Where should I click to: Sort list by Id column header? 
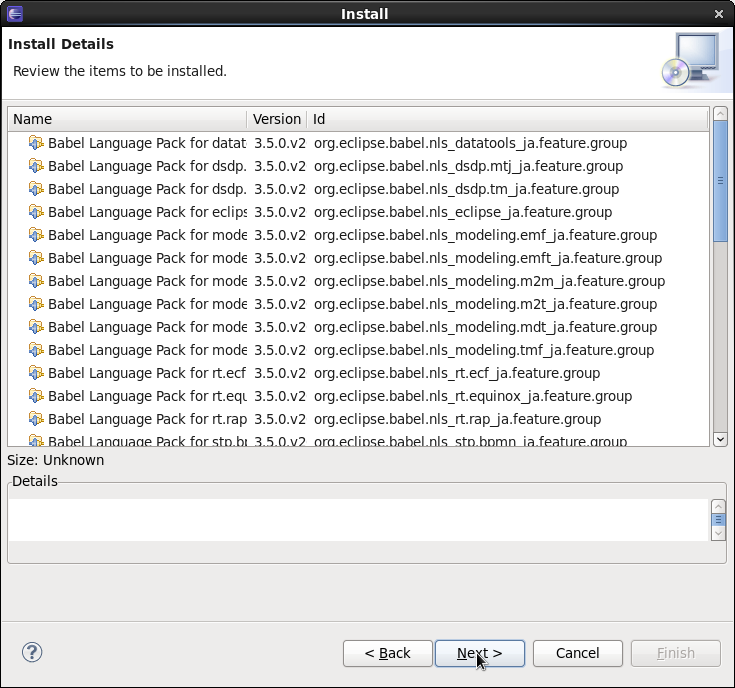(x=508, y=119)
